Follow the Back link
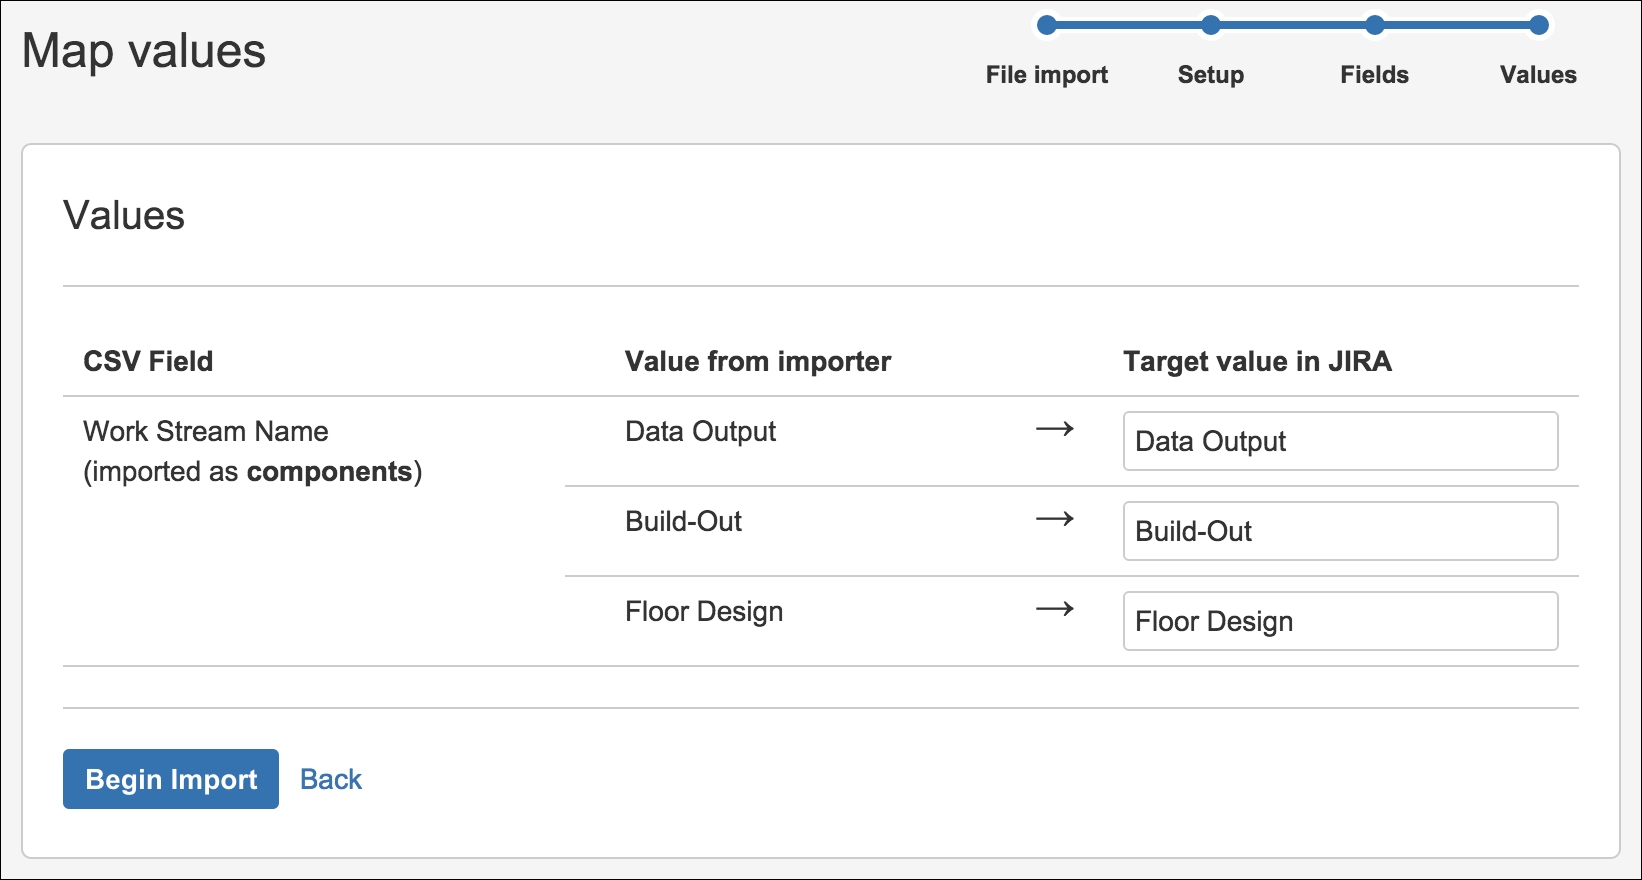This screenshot has width=1642, height=880. [x=331, y=779]
